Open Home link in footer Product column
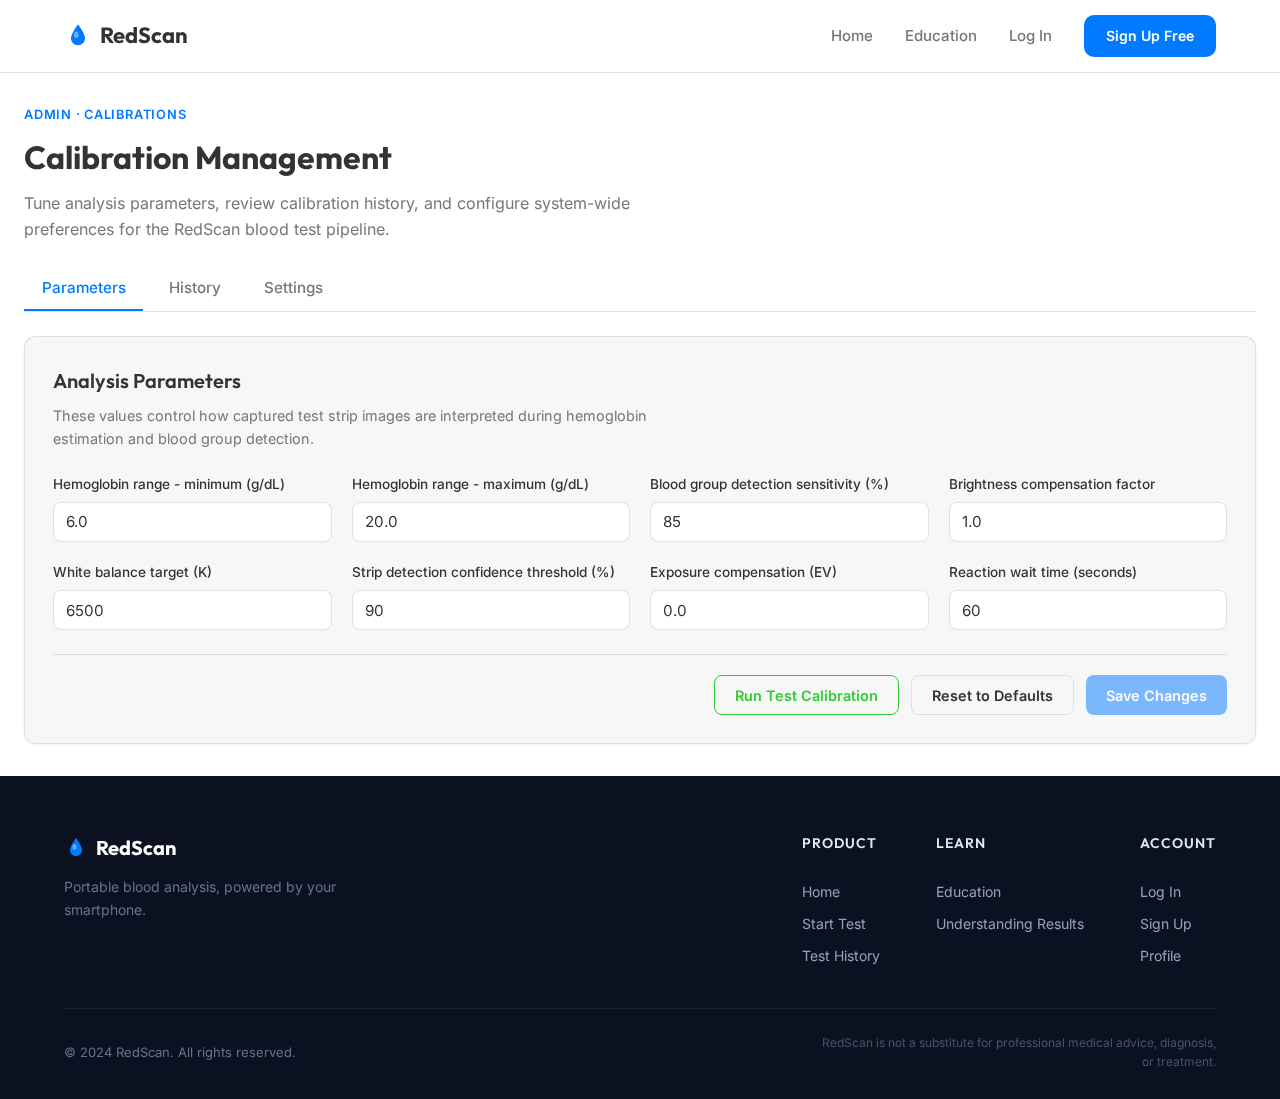 pos(821,892)
